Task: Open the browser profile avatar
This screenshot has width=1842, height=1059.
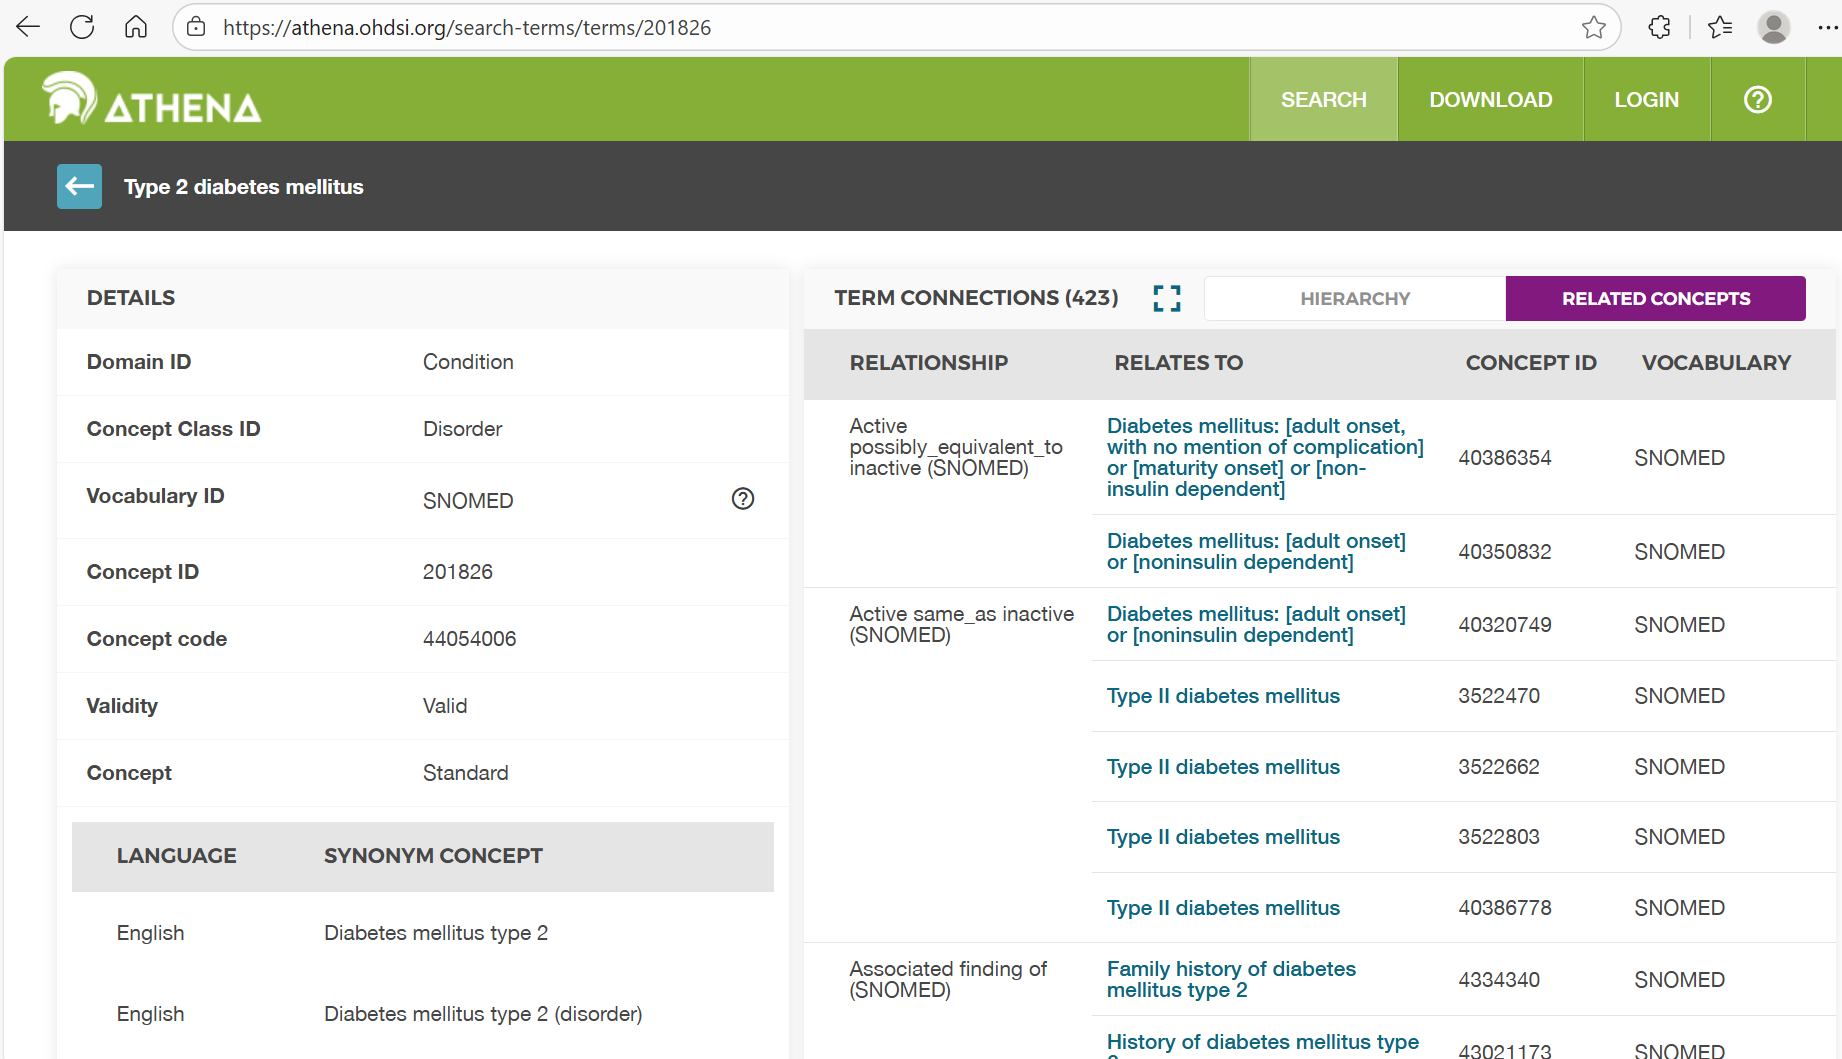Action: pyautogui.click(x=1773, y=27)
